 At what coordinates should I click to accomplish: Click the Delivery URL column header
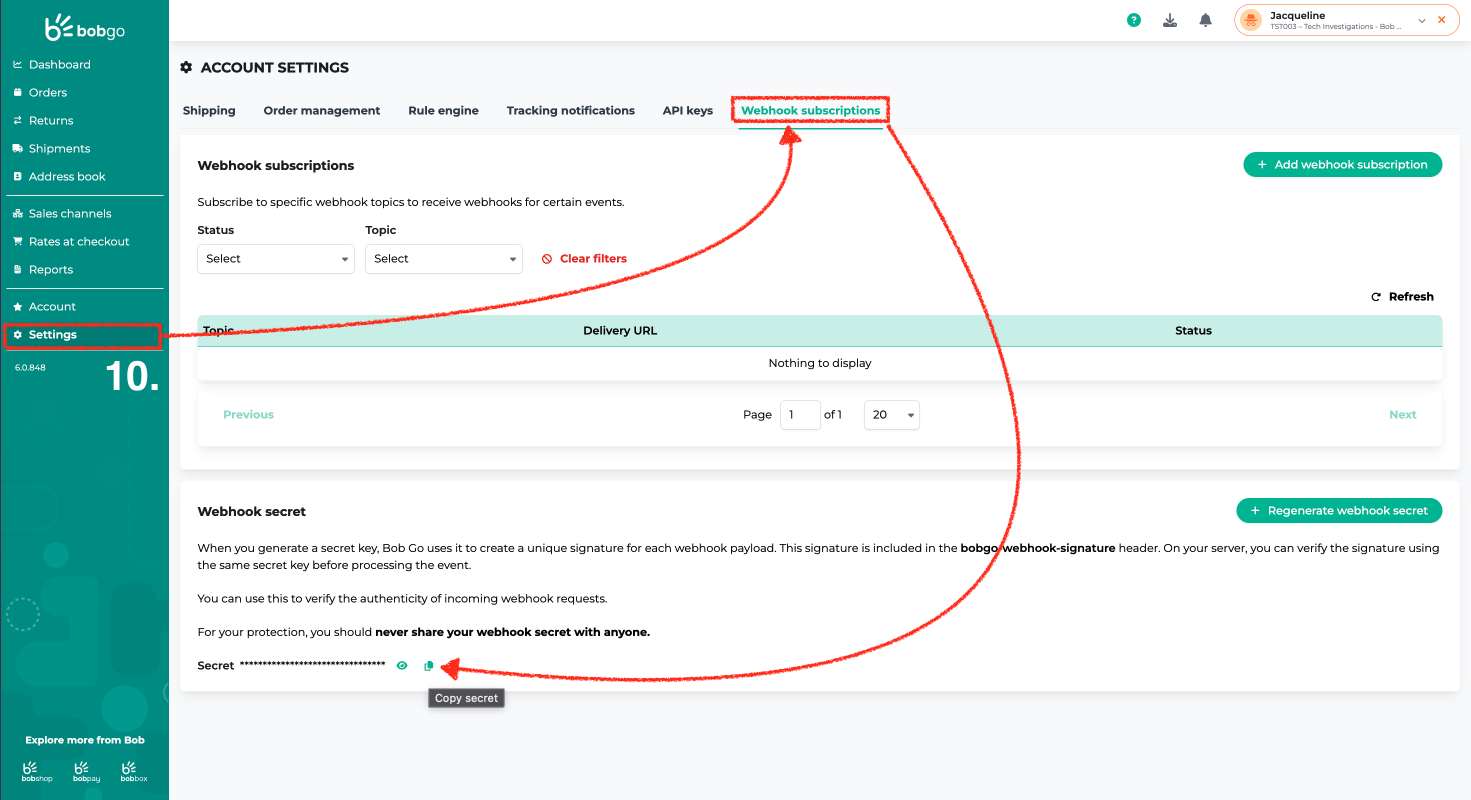coord(620,331)
